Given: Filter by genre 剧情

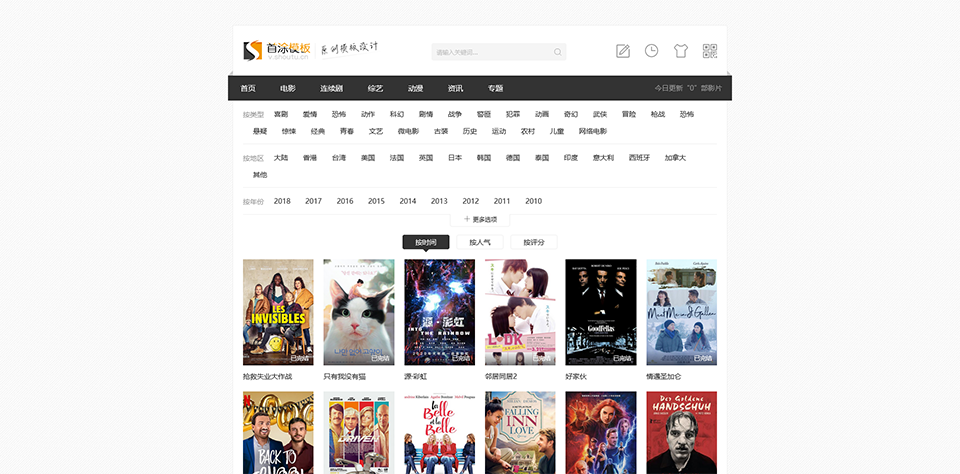Looking at the screenshot, I should [x=426, y=115].
